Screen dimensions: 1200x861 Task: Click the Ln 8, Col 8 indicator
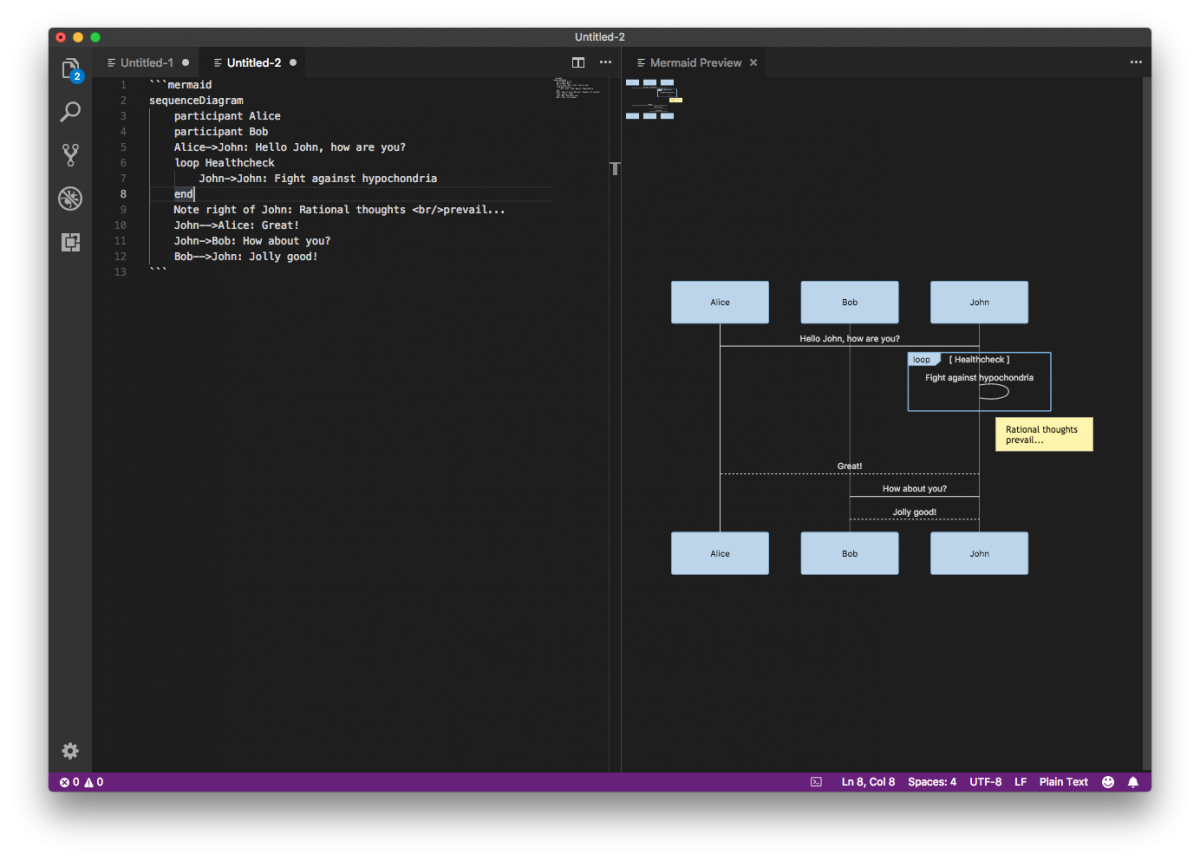coord(868,782)
